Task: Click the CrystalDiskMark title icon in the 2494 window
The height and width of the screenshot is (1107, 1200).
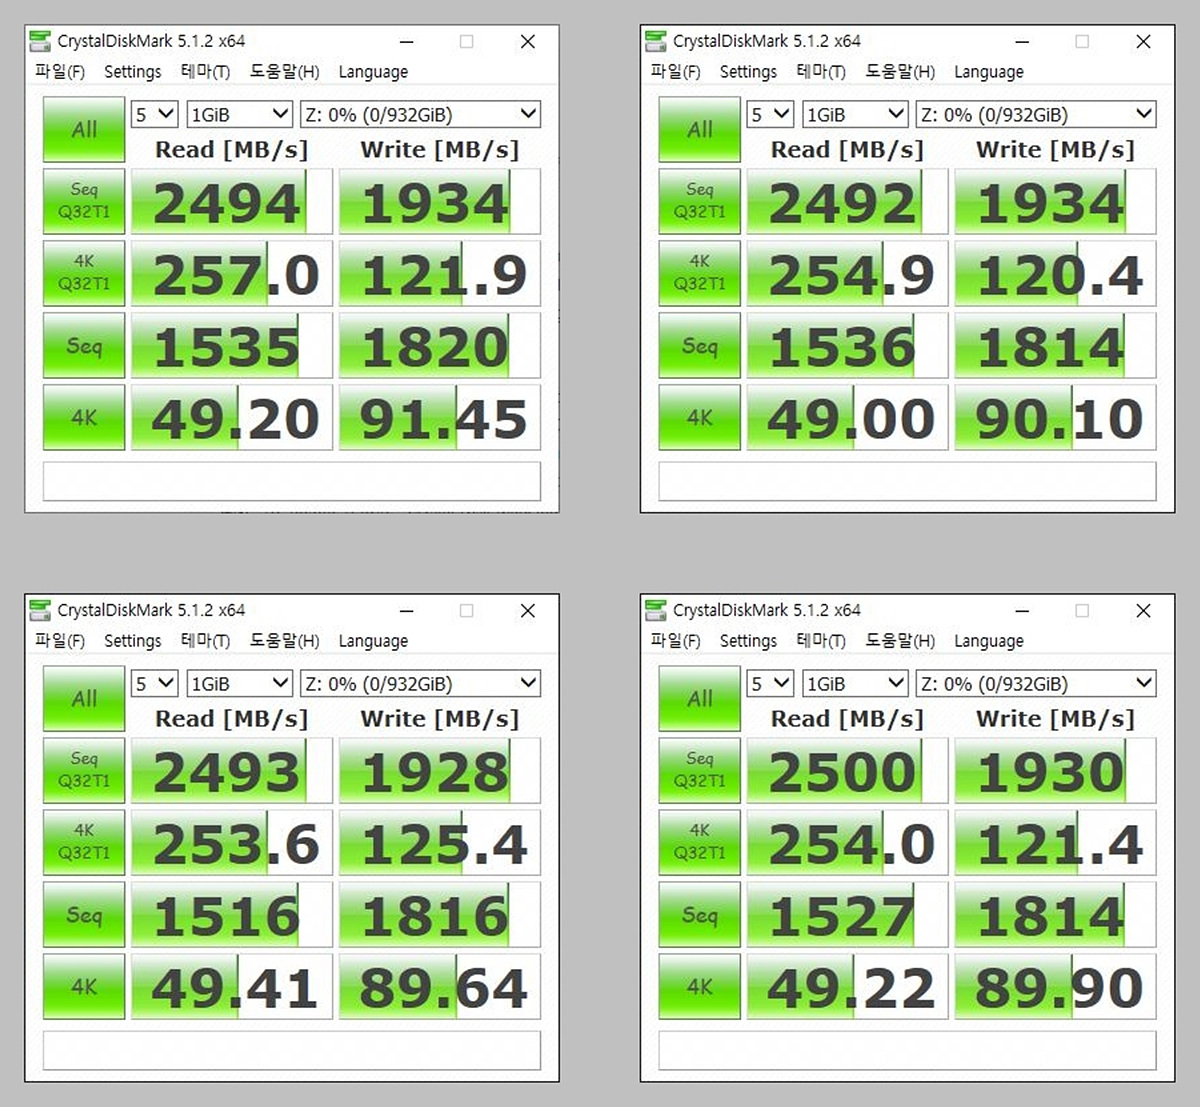Action: 40,41
